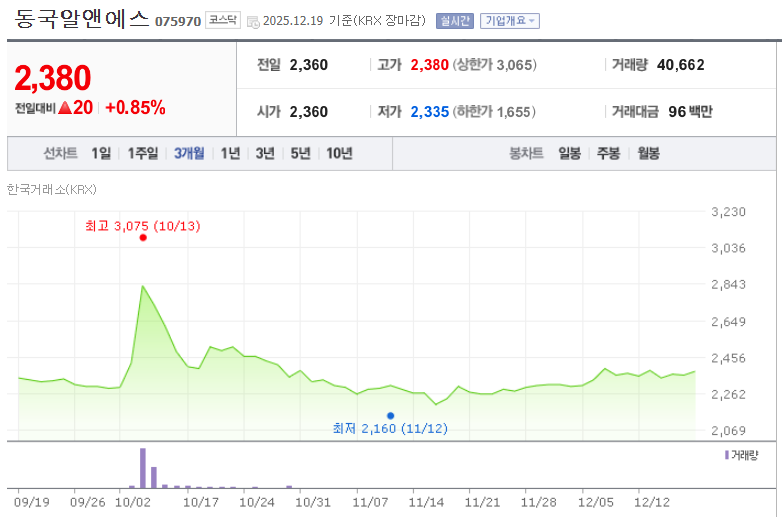Viewport: 782px width, 517px height.
Task: Switch to 주봉 candlestick chart
Action: pos(608,154)
